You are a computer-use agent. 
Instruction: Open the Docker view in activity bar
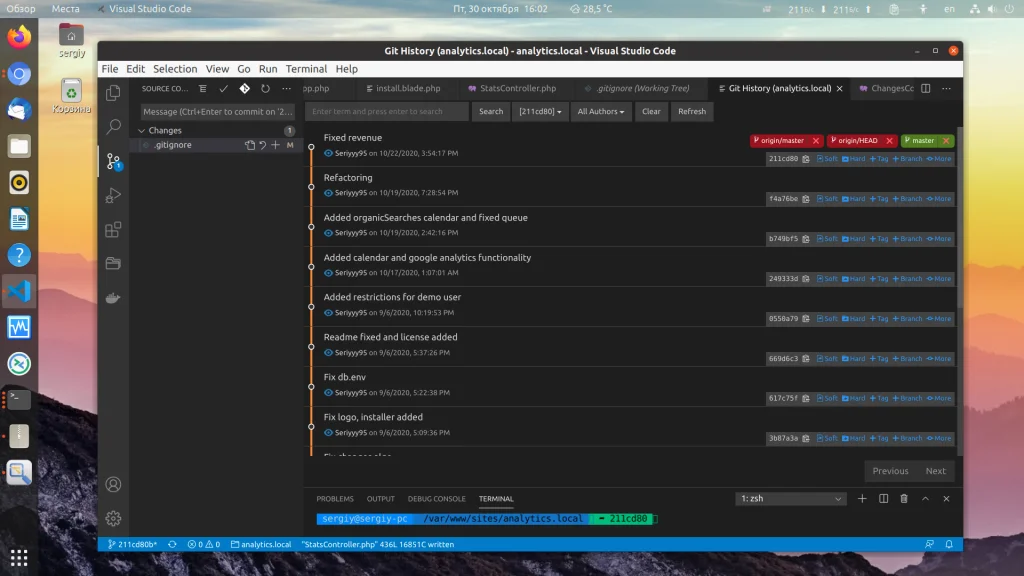[113, 298]
